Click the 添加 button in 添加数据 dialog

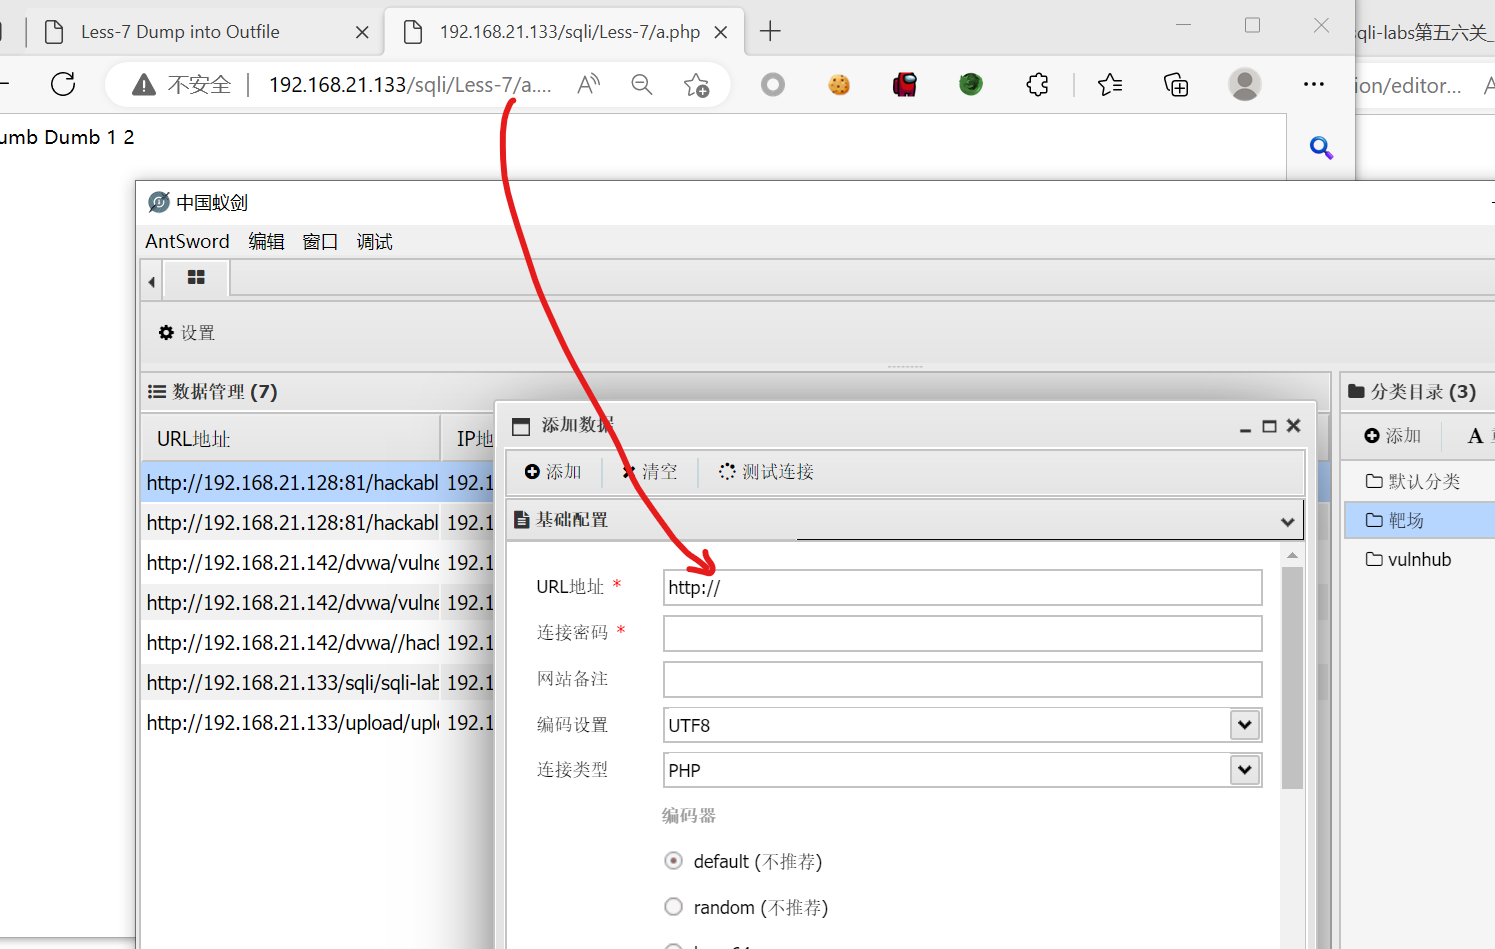pos(553,472)
